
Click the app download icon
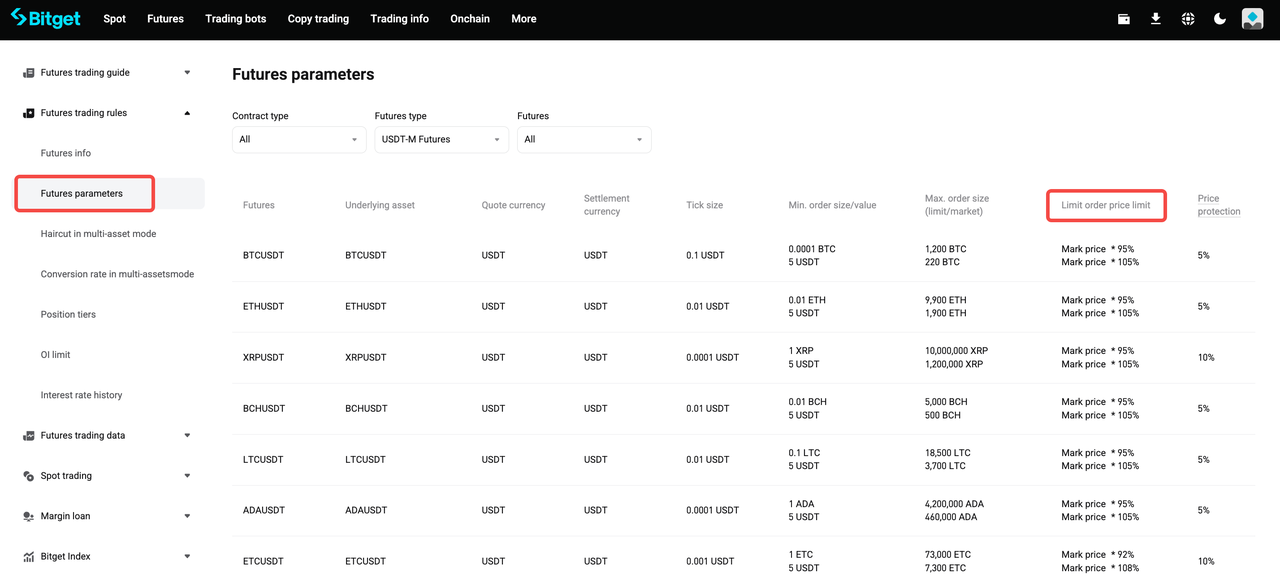coord(1155,18)
